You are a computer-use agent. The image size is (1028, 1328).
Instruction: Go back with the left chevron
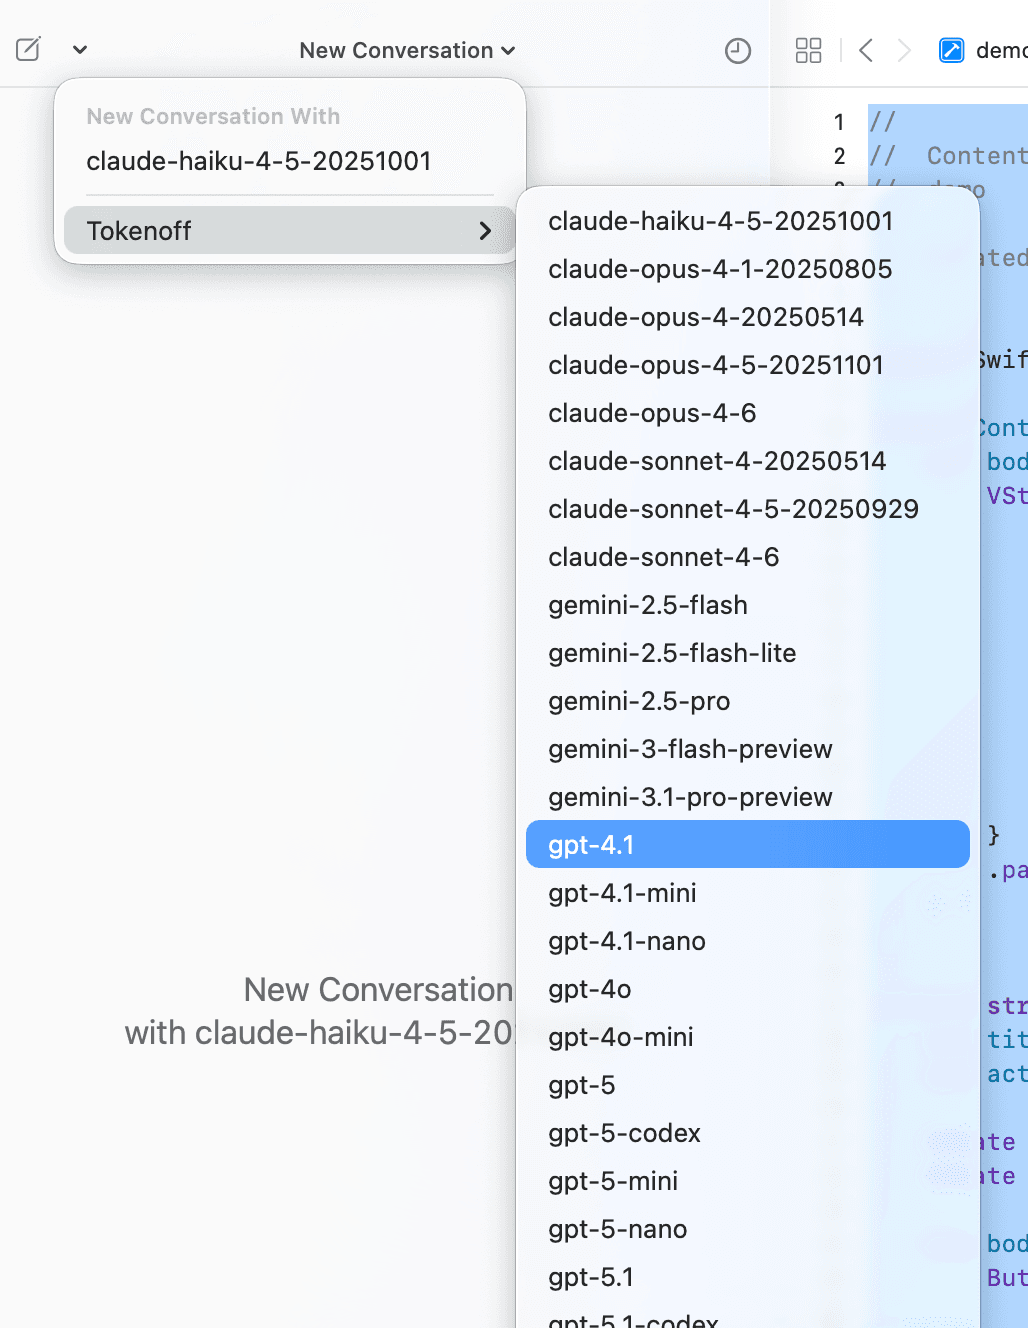pos(866,51)
